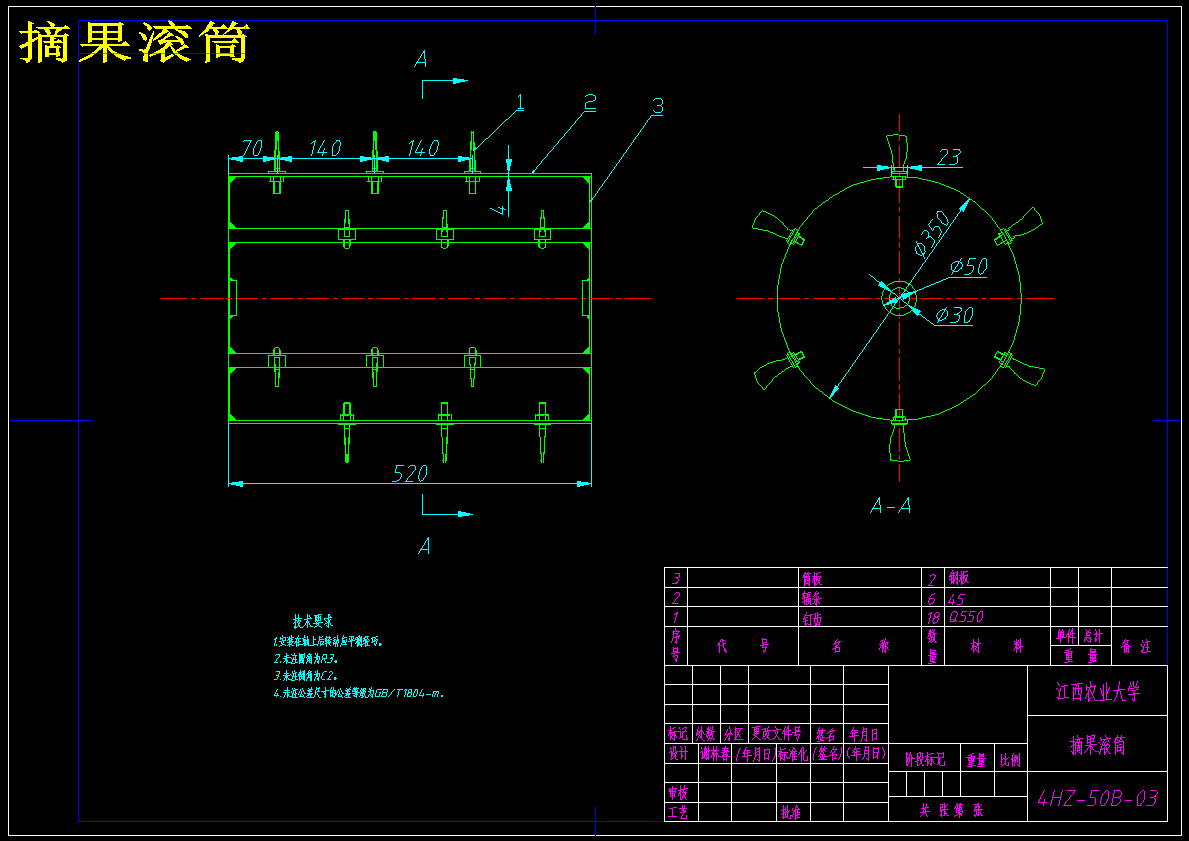Select the "单件" header cell
The width and height of the screenshot is (1189, 841).
1065,636
